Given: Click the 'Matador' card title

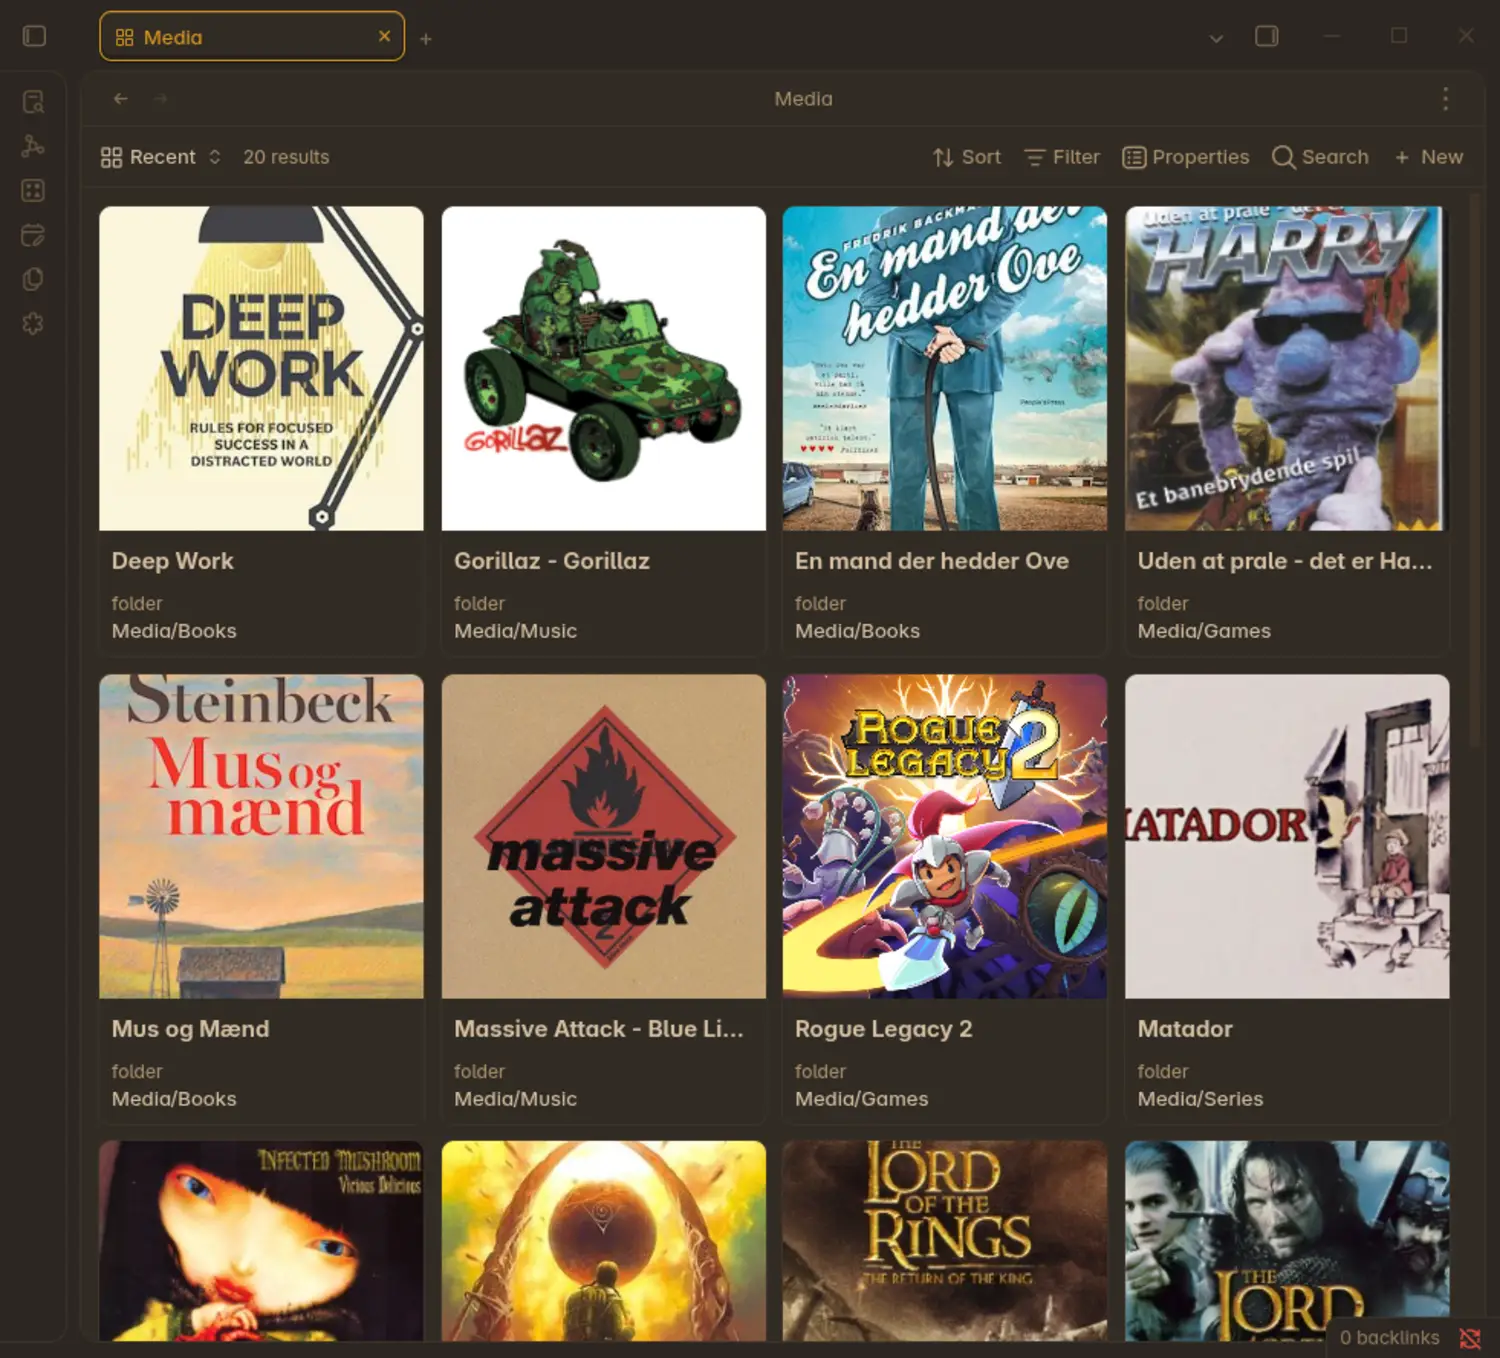Looking at the screenshot, I should (x=1185, y=1029).
